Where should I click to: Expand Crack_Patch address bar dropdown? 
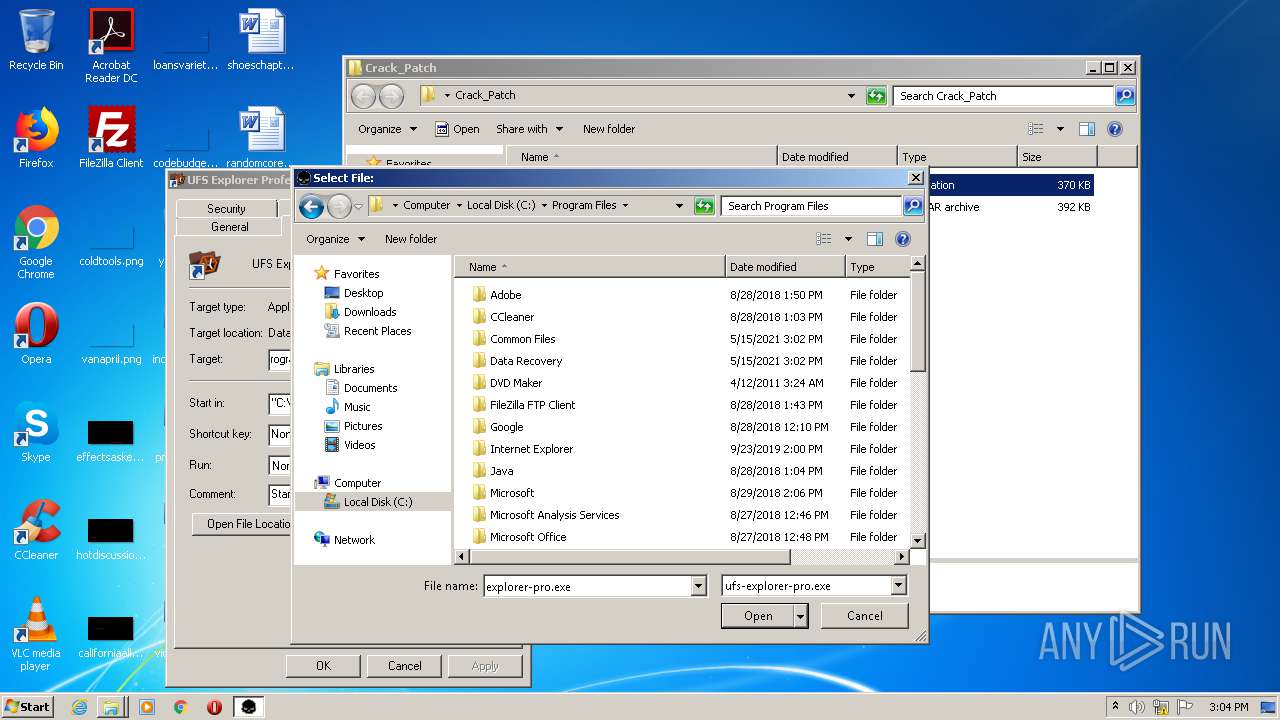(851, 96)
